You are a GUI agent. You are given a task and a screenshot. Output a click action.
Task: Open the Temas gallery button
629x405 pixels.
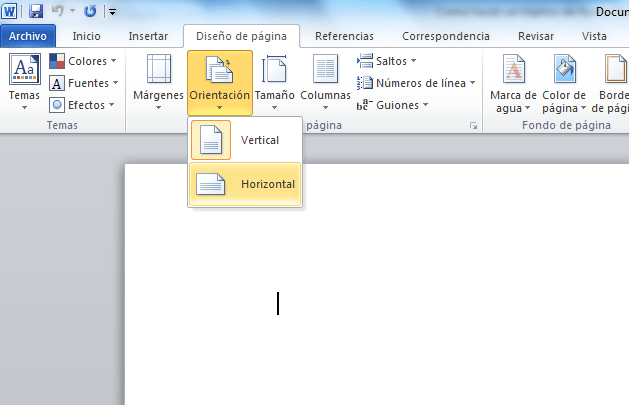[24, 82]
